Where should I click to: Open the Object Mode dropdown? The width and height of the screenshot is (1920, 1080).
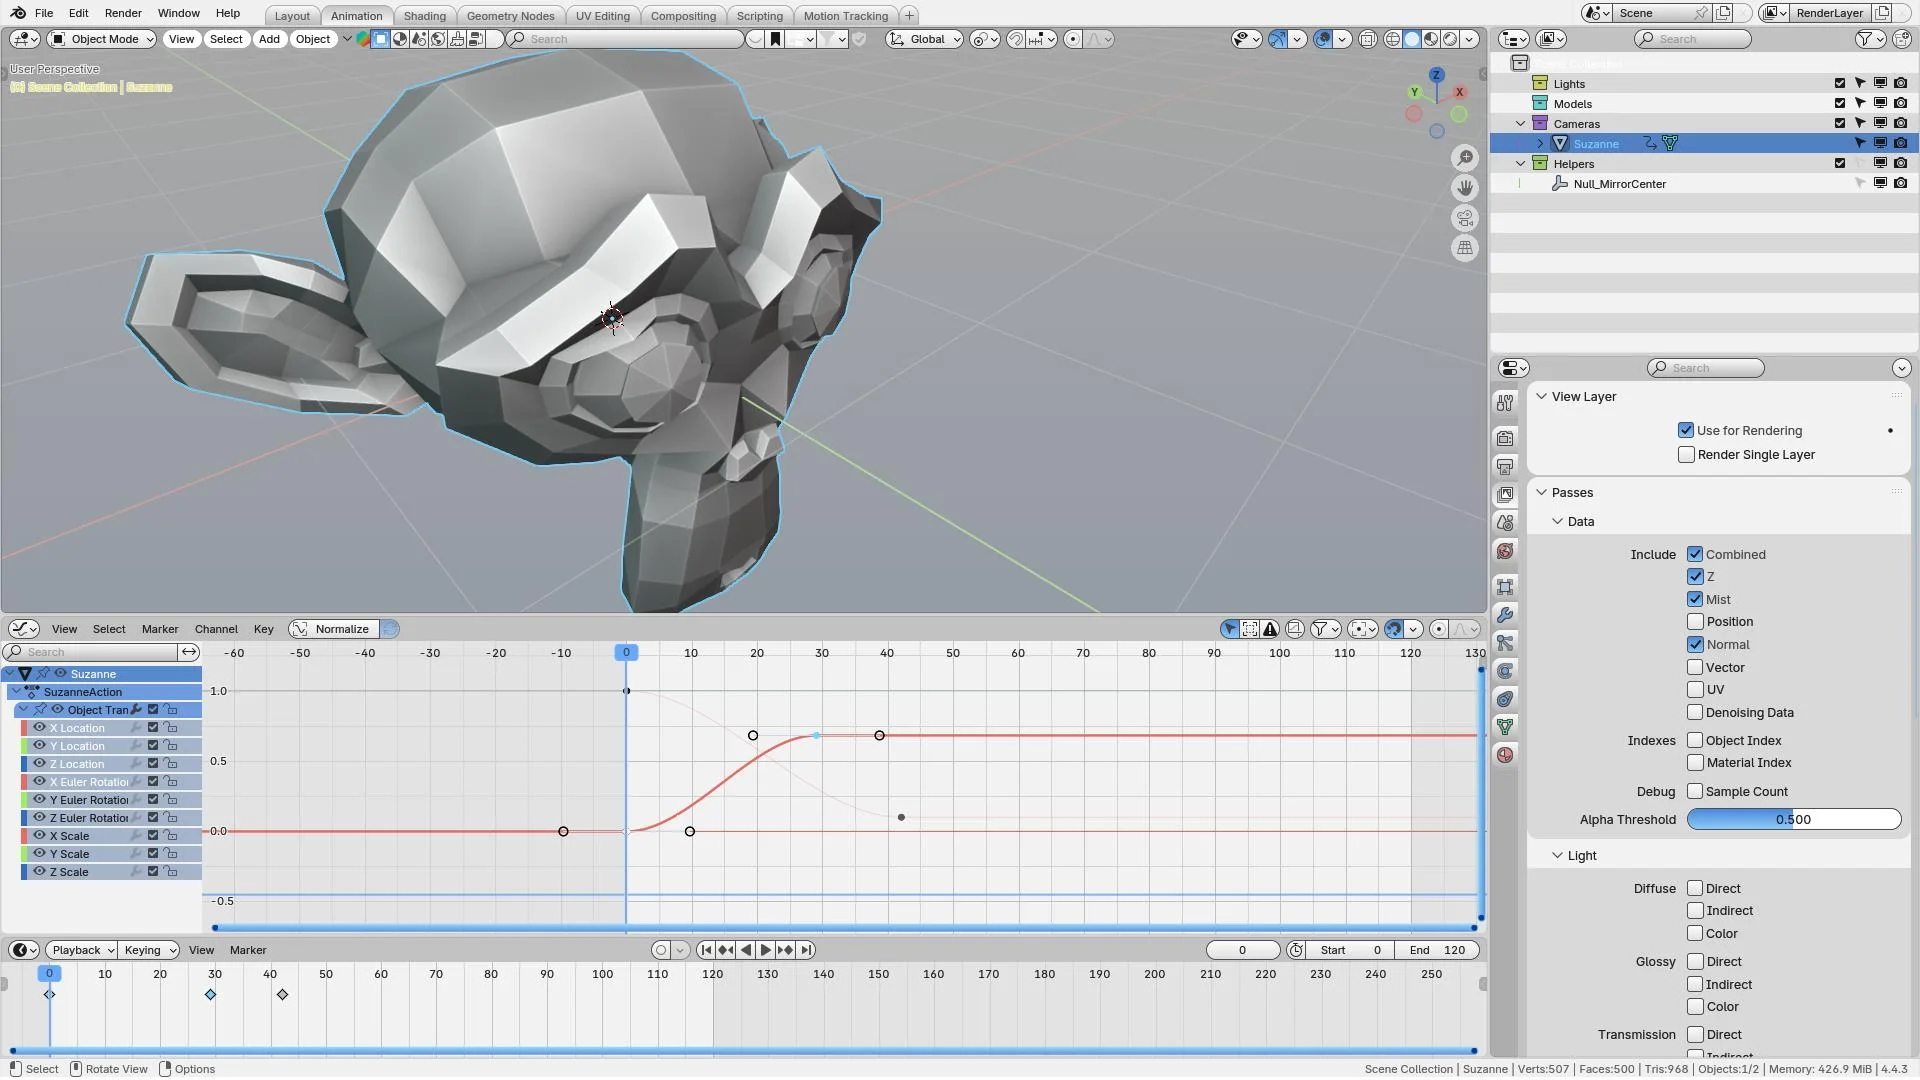(103, 39)
